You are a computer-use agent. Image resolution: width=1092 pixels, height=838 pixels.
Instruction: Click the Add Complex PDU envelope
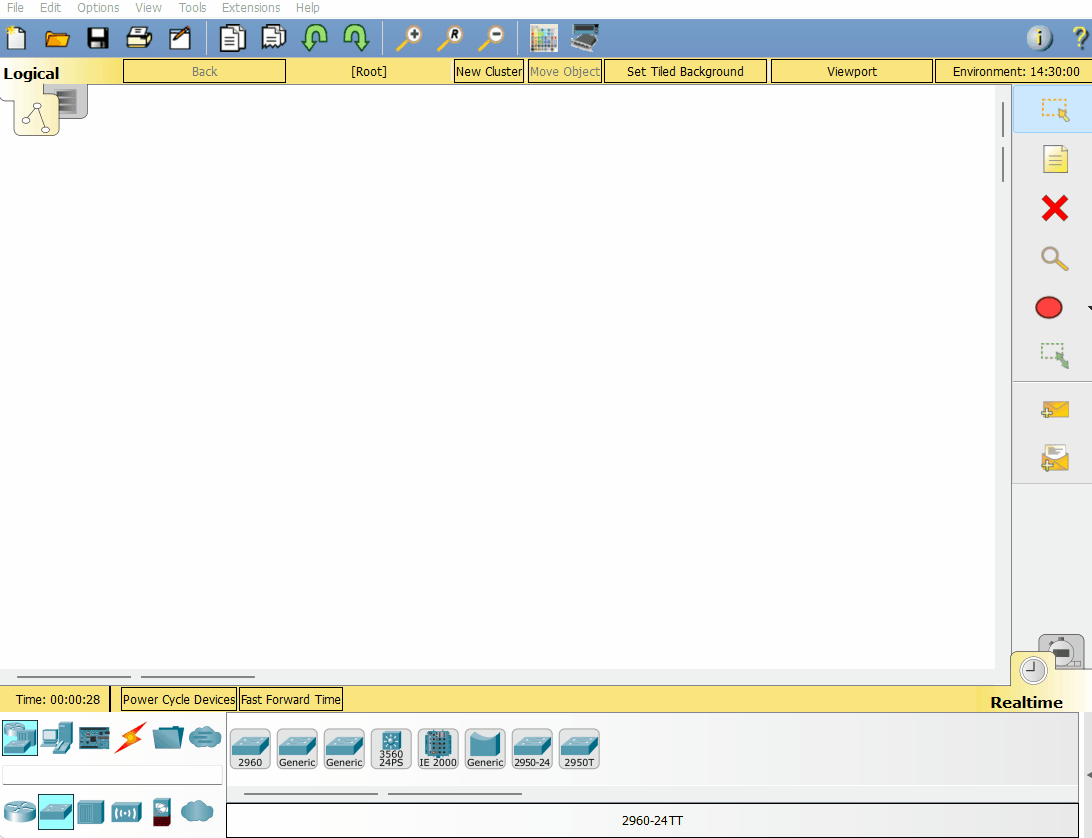[1054, 458]
